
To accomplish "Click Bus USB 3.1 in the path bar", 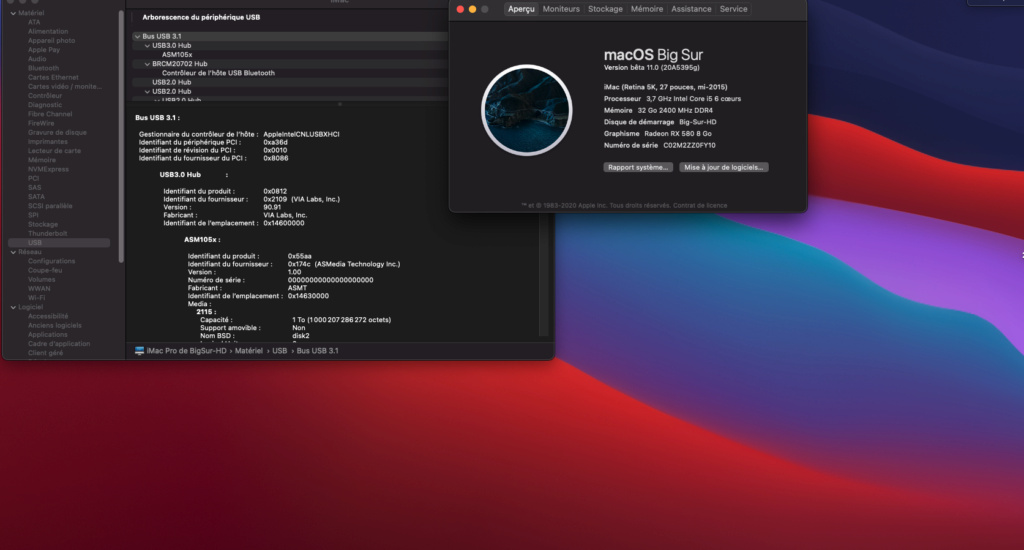I will (317, 351).
